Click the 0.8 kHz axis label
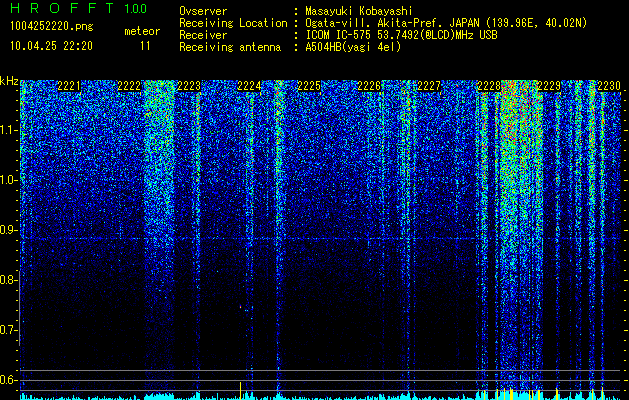This screenshot has width=629, height=400. 9,280
